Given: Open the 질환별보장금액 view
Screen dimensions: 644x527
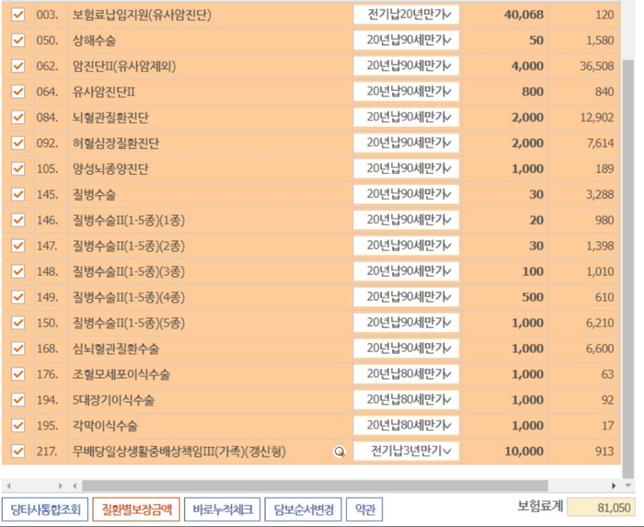Looking at the screenshot, I should click(138, 508).
